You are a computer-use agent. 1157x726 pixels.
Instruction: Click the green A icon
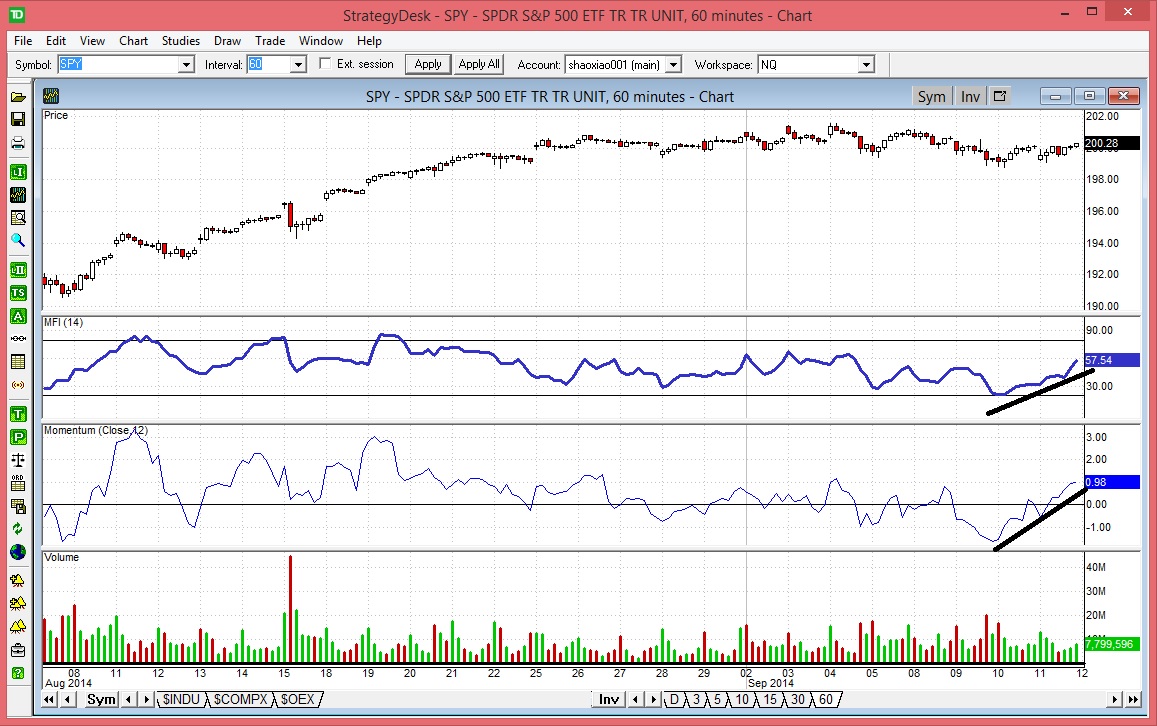(x=18, y=316)
